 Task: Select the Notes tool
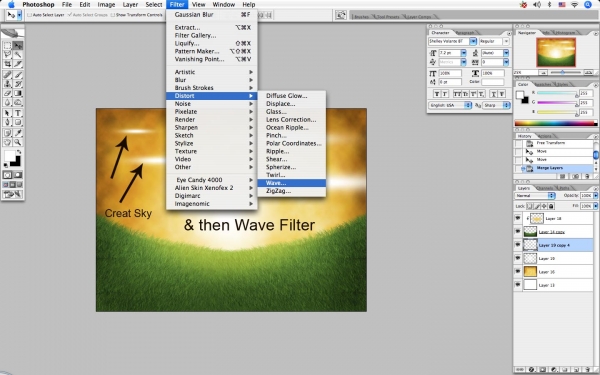click(7, 133)
